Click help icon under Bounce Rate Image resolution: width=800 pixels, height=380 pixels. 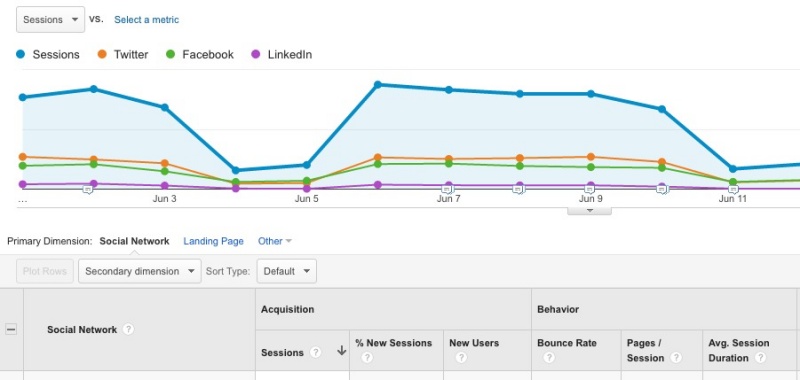(x=548, y=358)
